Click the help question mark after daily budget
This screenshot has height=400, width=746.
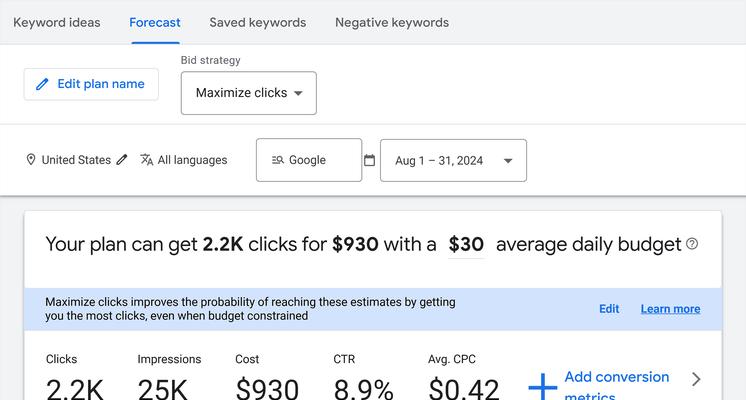[692, 244]
